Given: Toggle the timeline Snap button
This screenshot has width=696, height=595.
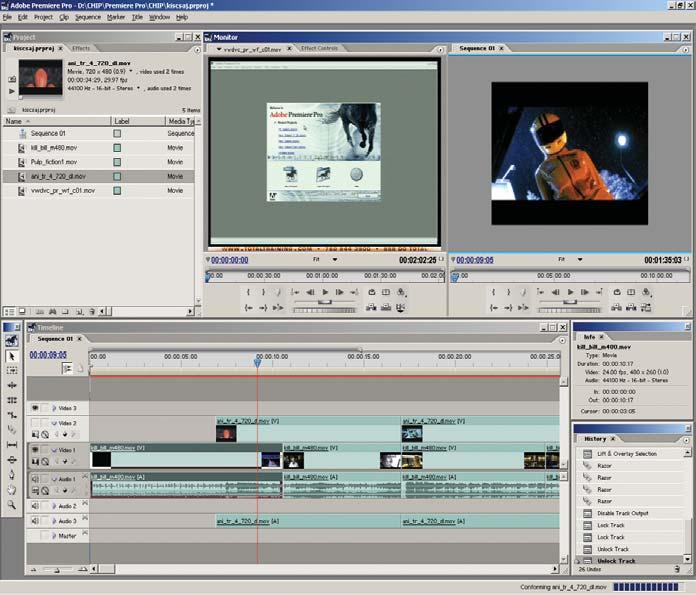Looking at the screenshot, I should tap(67, 368).
